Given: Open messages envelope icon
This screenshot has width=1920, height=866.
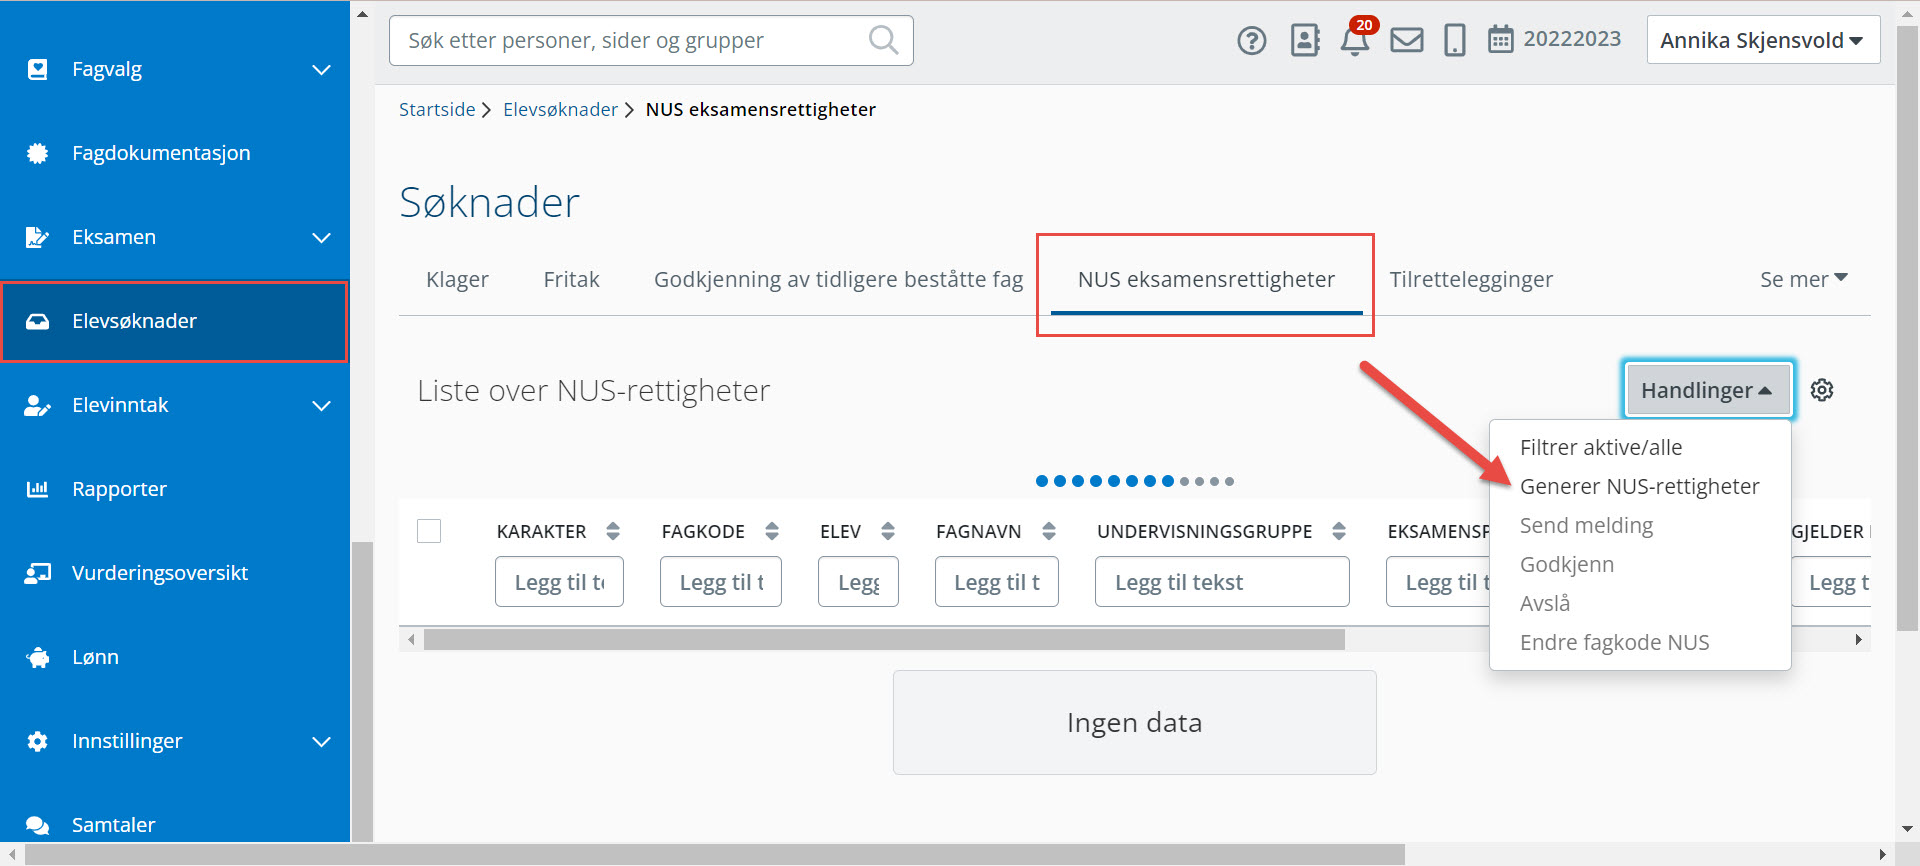Looking at the screenshot, I should [x=1407, y=40].
